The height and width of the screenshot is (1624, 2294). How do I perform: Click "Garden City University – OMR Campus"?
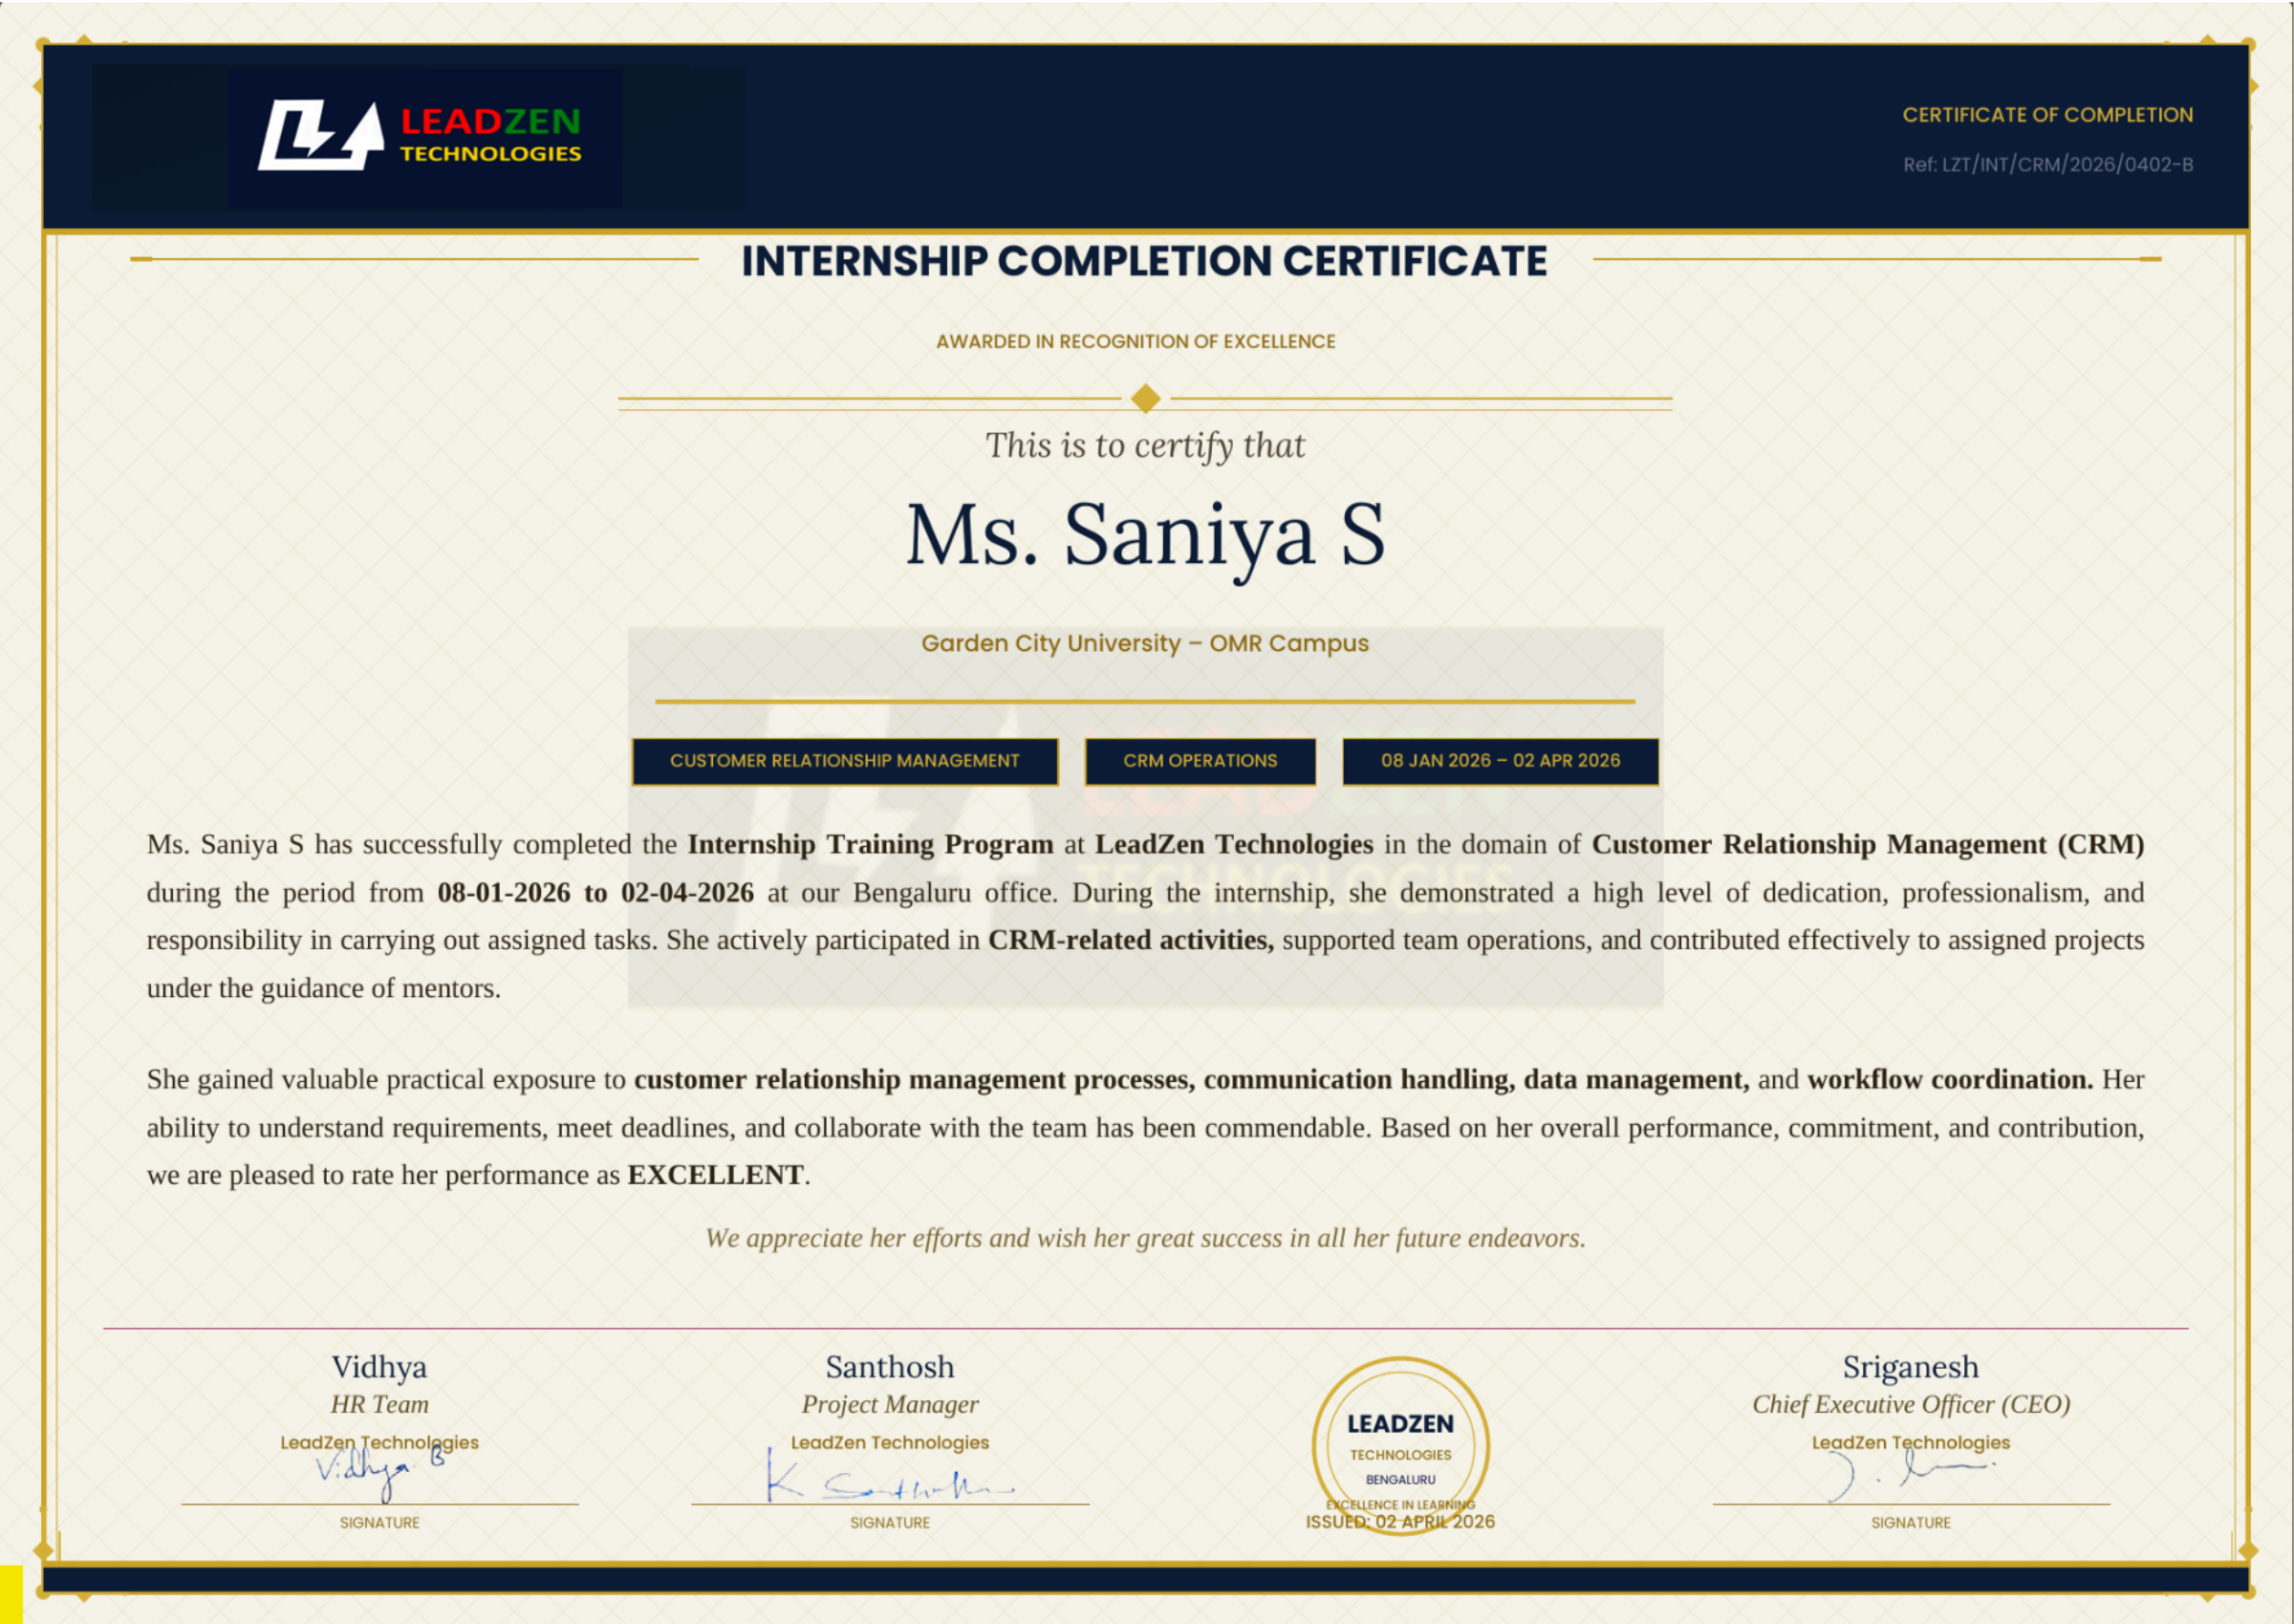tap(1145, 643)
